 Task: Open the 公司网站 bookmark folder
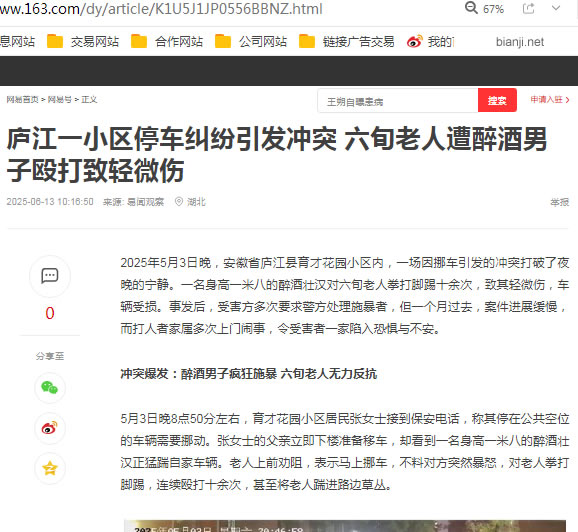tap(251, 42)
